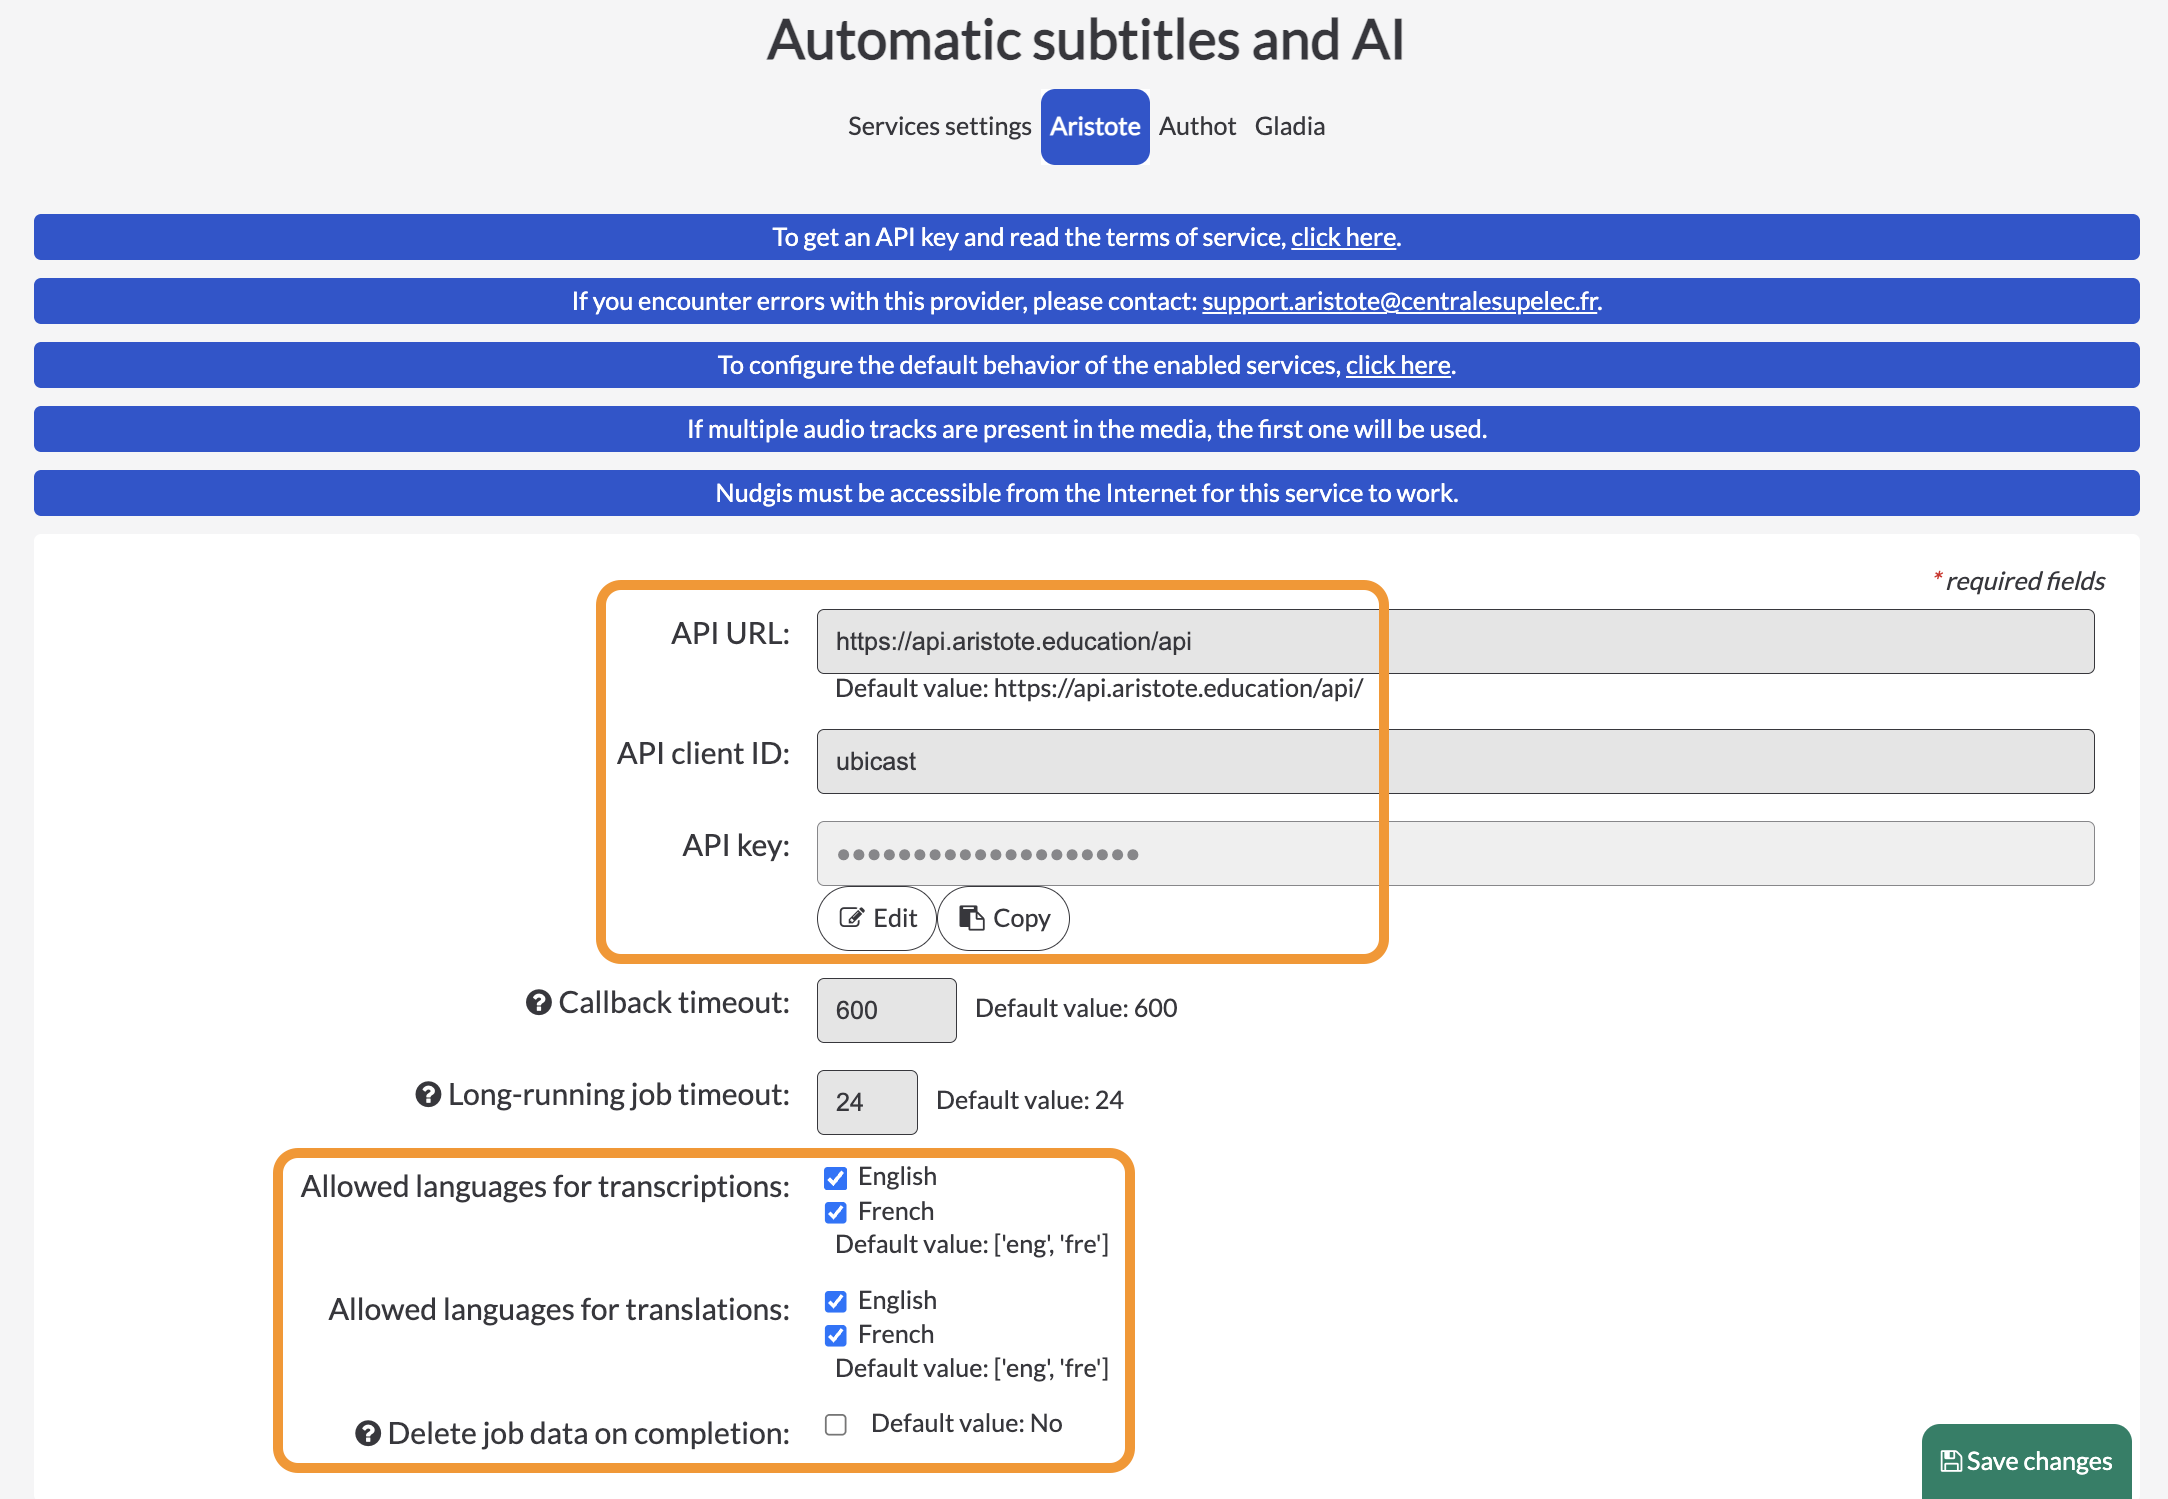
Task: Click the 'API key:' label
Action: (736, 845)
